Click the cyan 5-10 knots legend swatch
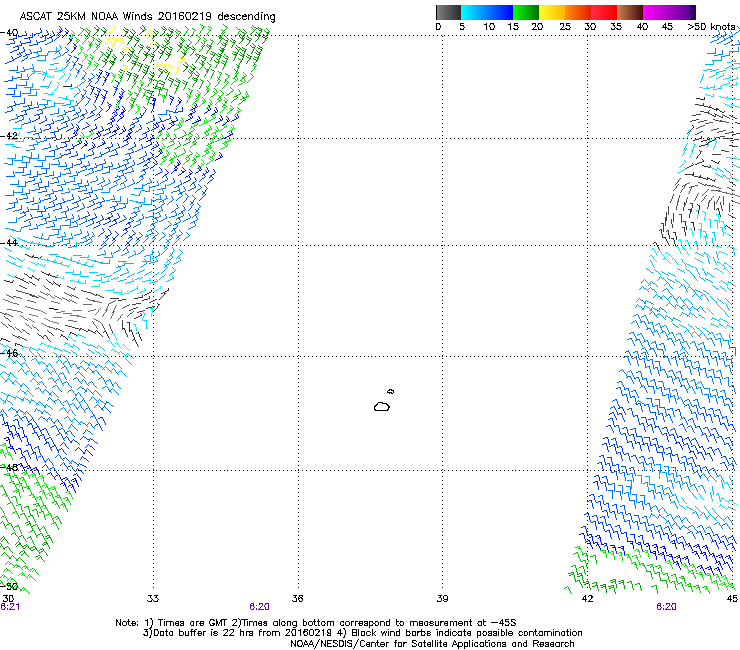The height and width of the screenshot is (650, 740). (474, 12)
